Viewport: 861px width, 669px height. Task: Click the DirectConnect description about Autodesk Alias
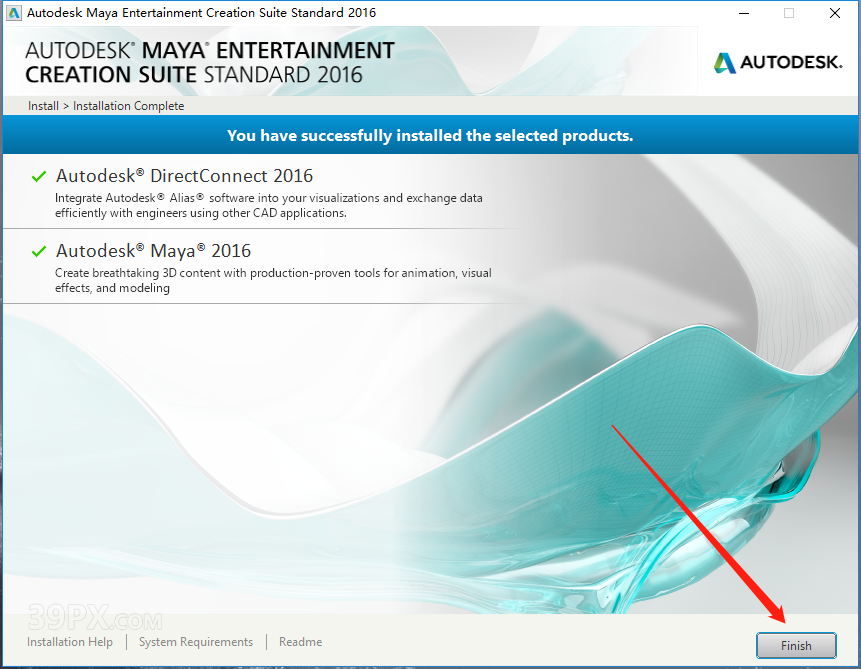[269, 205]
